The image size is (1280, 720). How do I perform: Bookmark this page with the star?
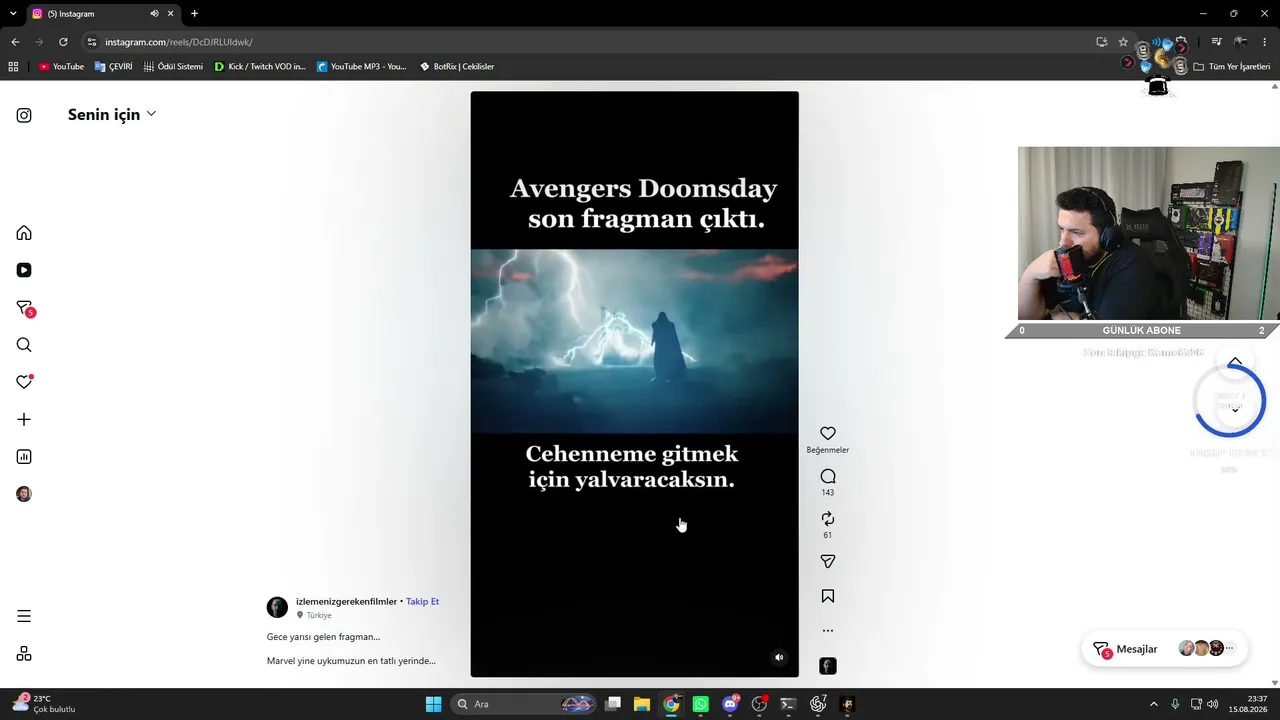1123,42
